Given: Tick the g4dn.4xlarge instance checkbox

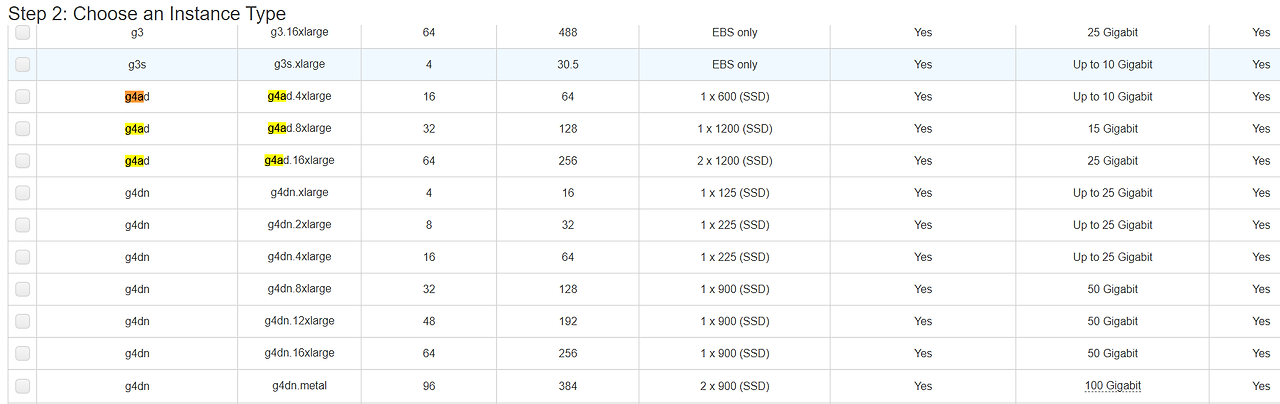Looking at the screenshot, I should coord(22,257).
